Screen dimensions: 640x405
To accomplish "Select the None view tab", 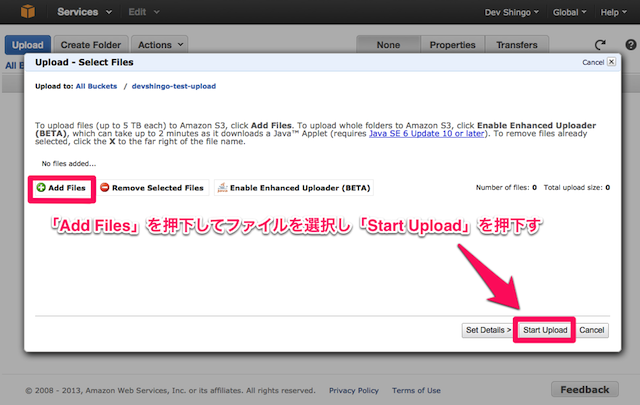I will (x=388, y=45).
